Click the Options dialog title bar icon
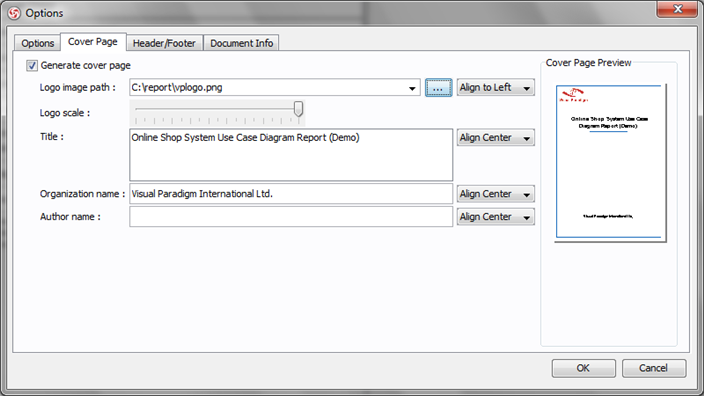The height and width of the screenshot is (396, 704). tap(14, 13)
